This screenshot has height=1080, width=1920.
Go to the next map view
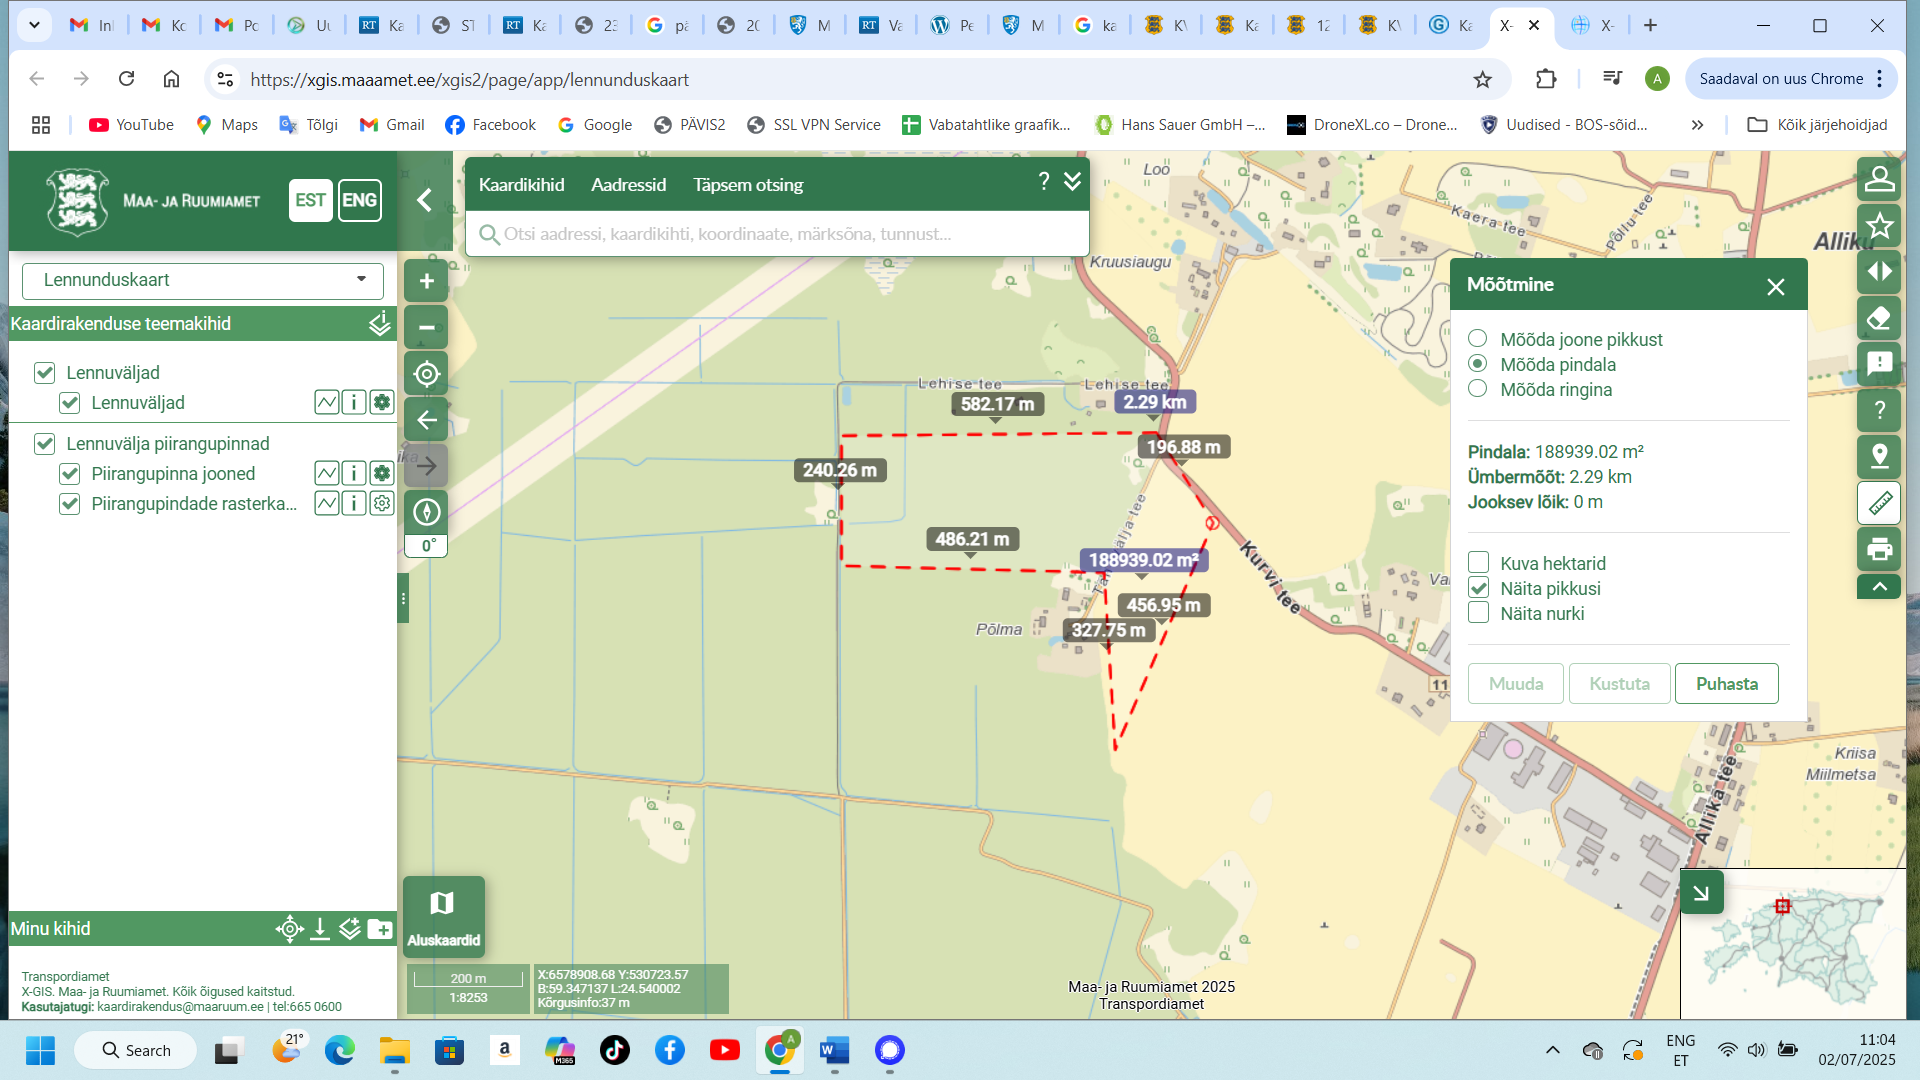(426, 466)
